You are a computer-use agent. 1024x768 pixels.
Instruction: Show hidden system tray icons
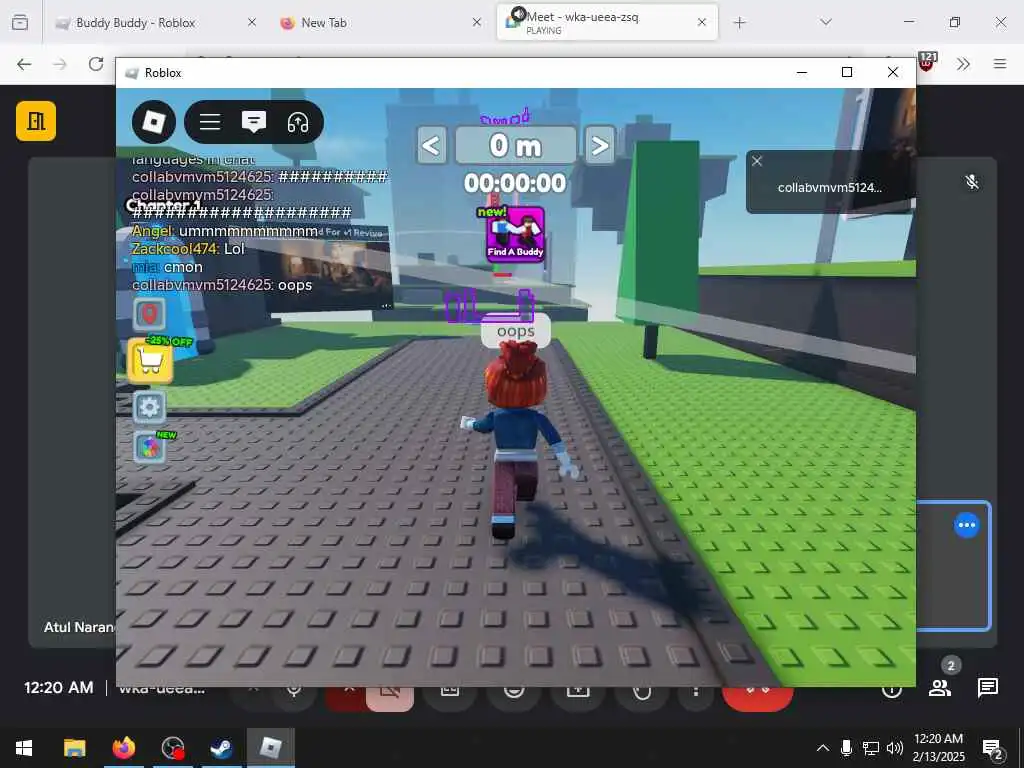823,748
